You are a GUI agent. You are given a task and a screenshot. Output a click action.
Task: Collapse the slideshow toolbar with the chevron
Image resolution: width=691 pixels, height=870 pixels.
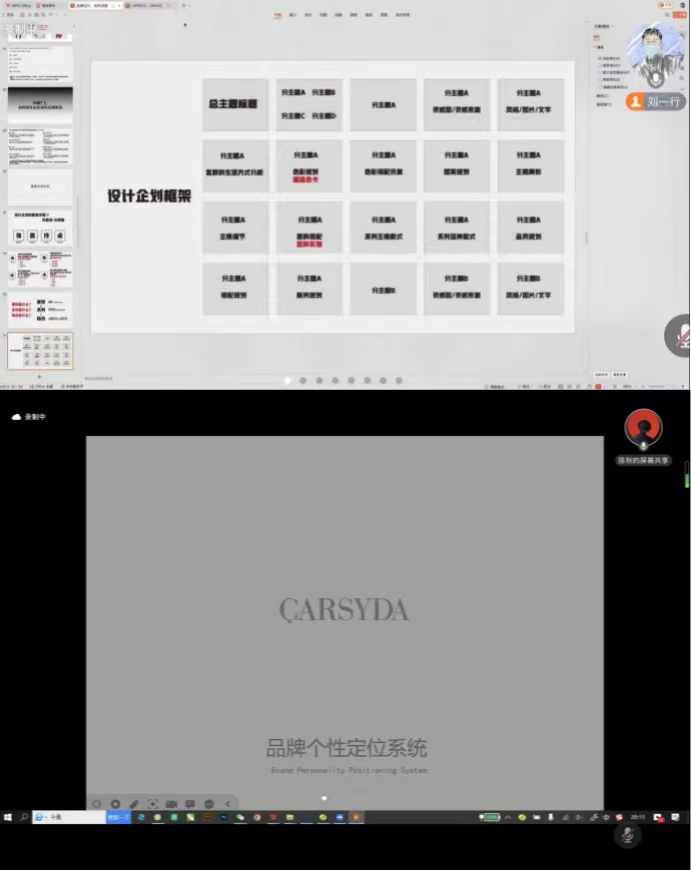(227, 804)
